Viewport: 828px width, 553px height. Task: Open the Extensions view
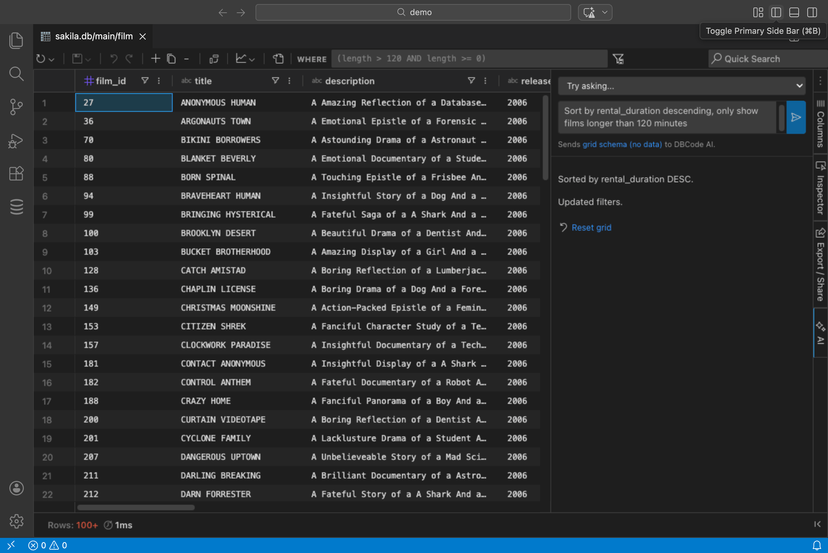point(16,174)
